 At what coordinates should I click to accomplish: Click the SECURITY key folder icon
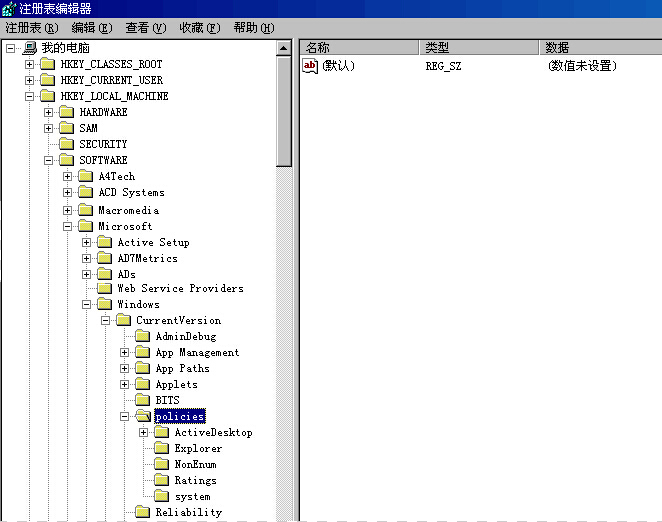[67, 144]
